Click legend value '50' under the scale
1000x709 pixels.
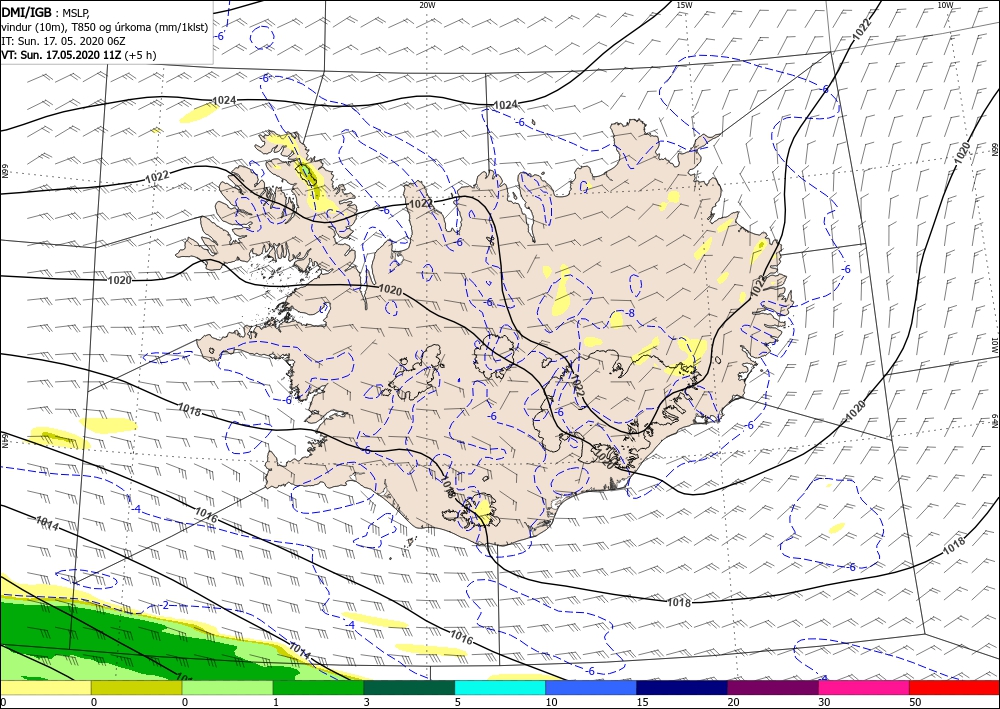915,702
